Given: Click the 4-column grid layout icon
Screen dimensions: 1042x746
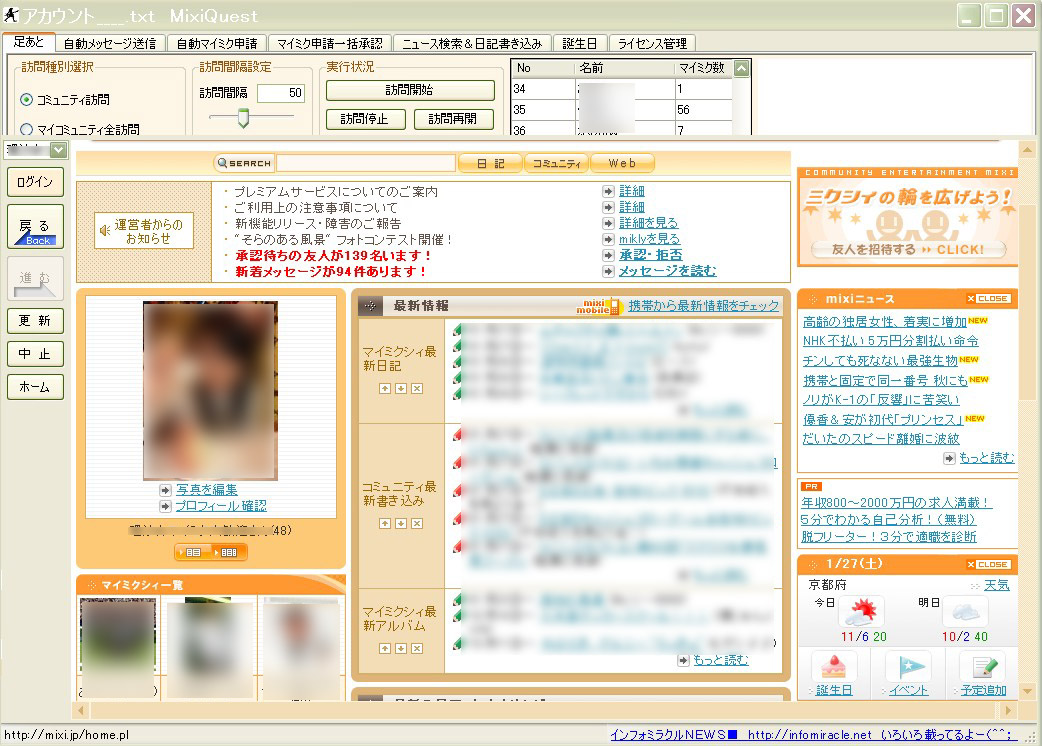Looking at the screenshot, I should (x=229, y=552).
